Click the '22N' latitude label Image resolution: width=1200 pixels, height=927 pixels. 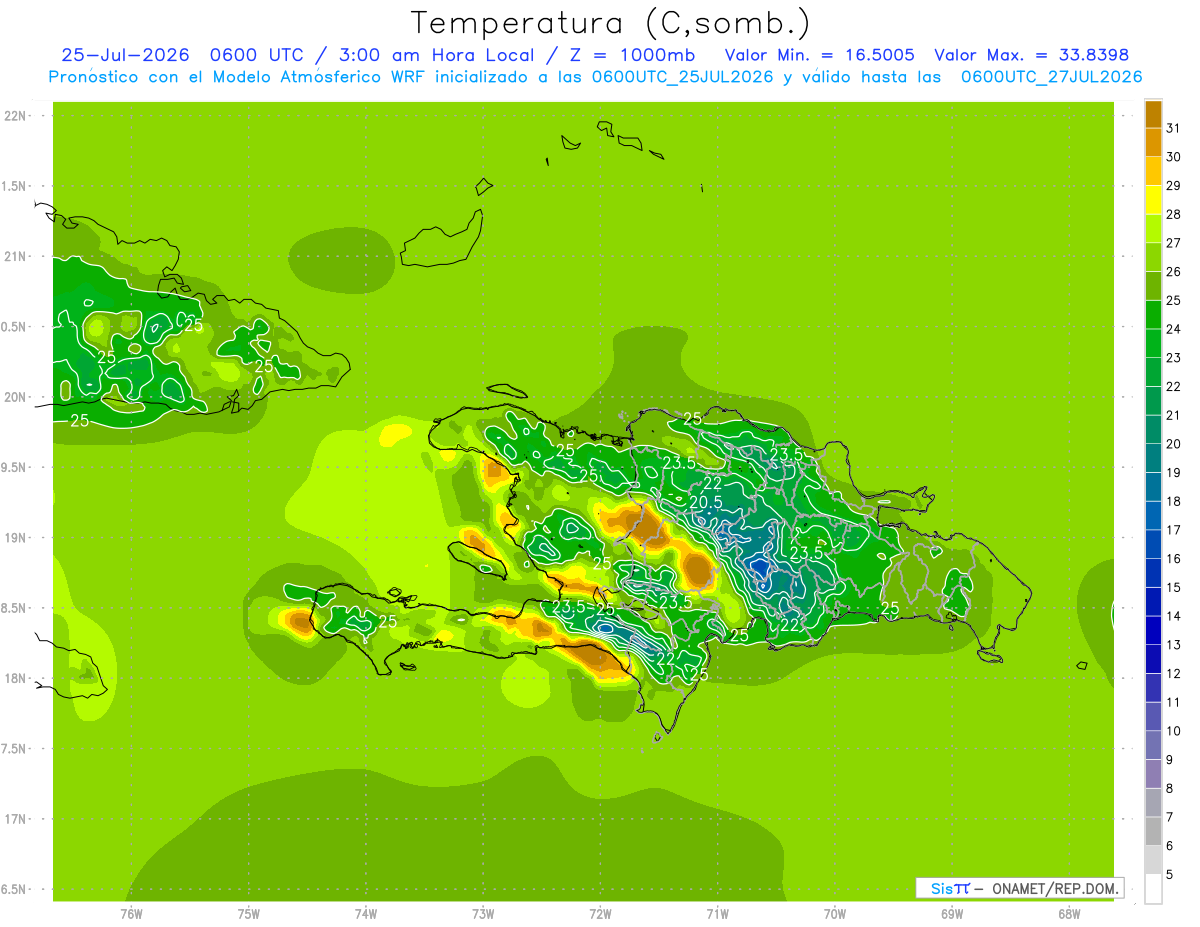pos(16,116)
